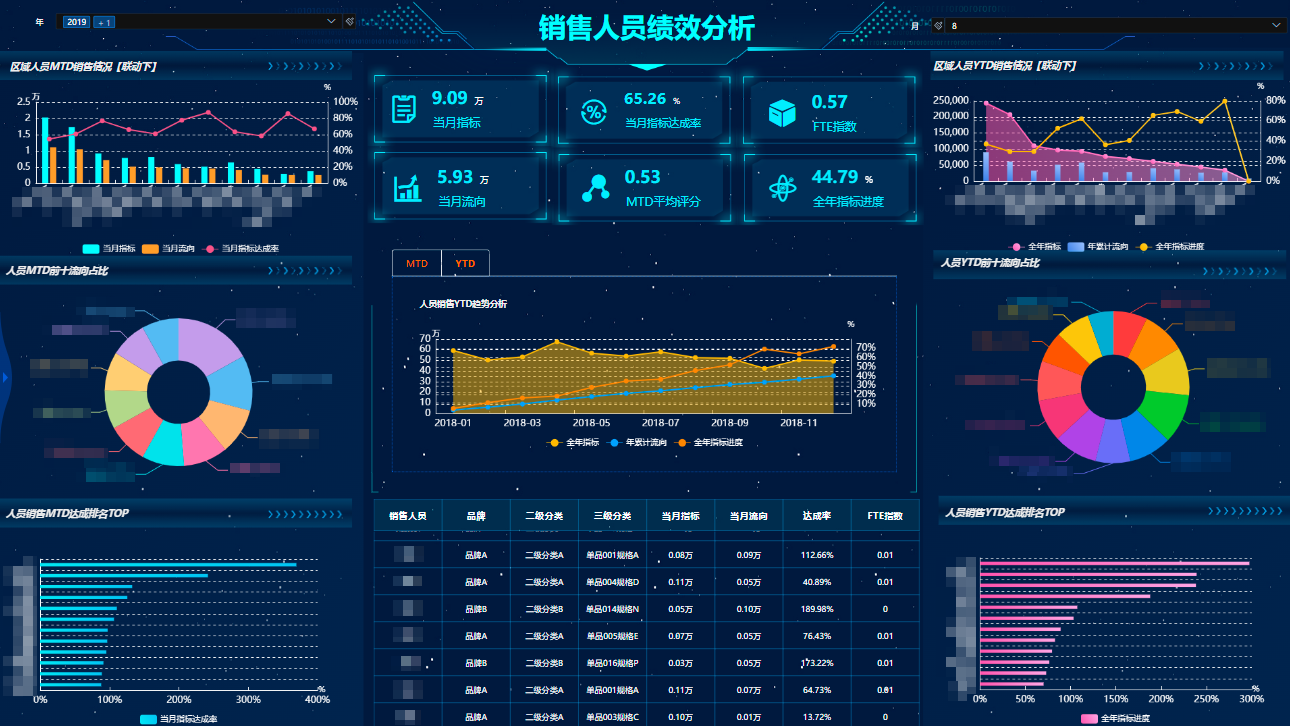Click the growth chart icon for 当月流向

click(407, 188)
